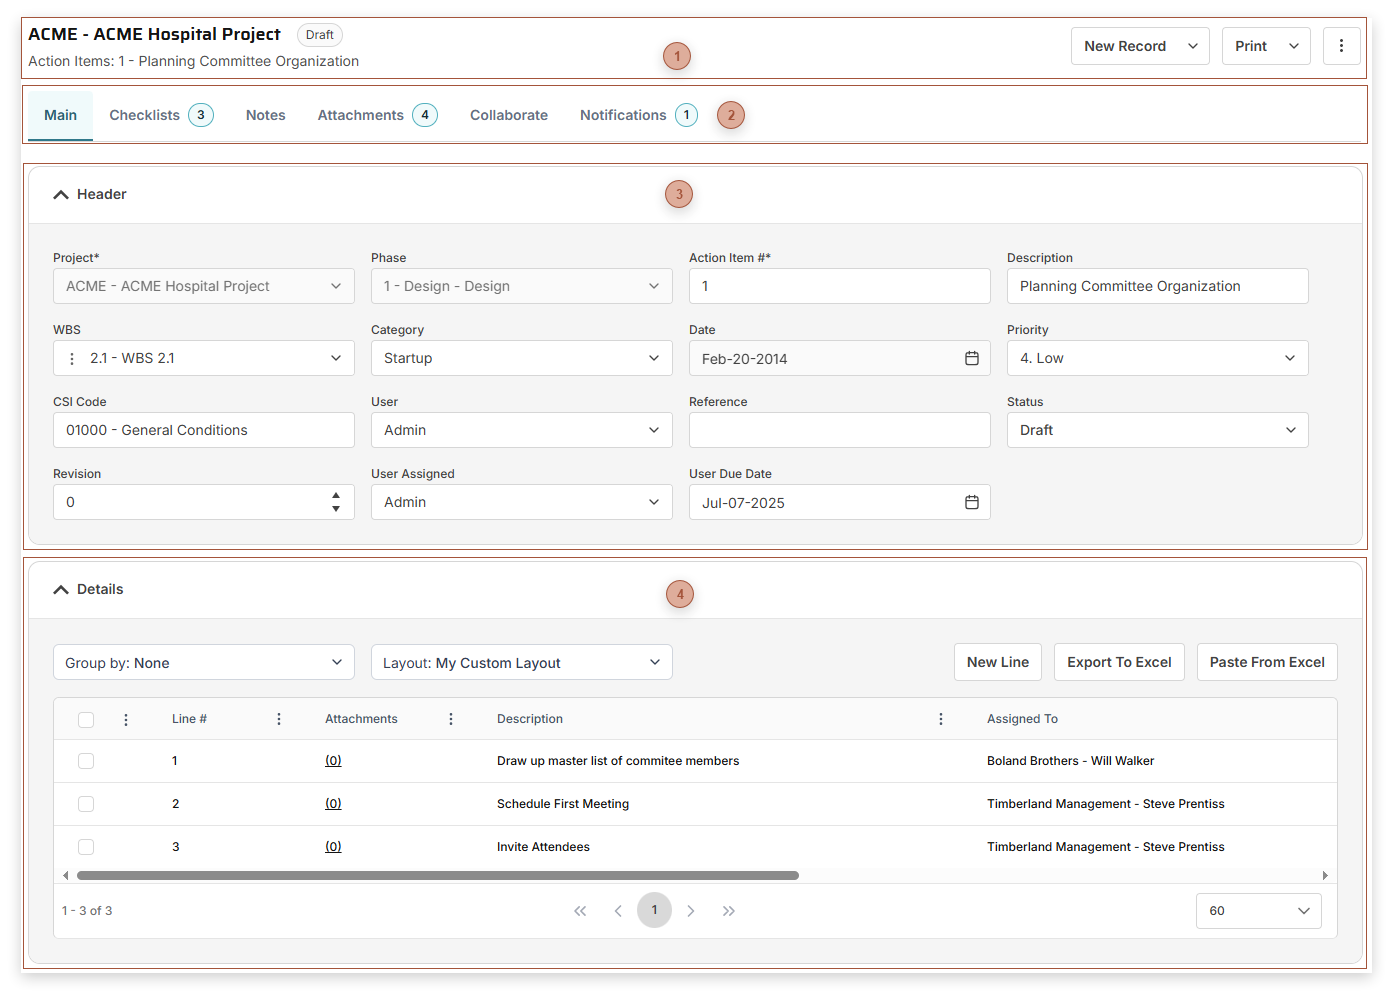This screenshot has width=1391, height=996.
Task: Toggle the select-all rows checkbox
Action: [86, 720]
